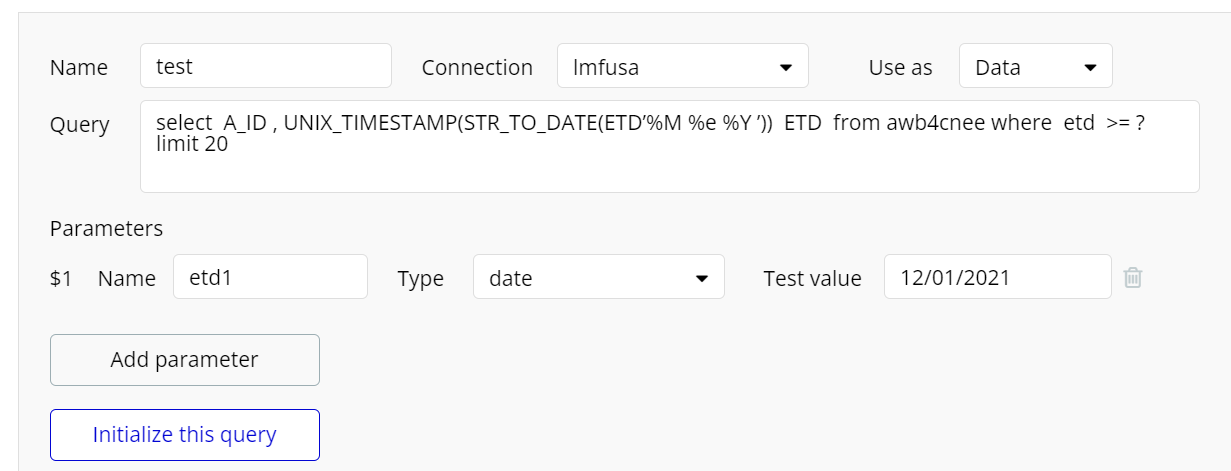The height and width of the screenshot is (471, 1231).
Task: Click the '$1' parameter index label
Action: pyautogui.click(x=61, y=279)
